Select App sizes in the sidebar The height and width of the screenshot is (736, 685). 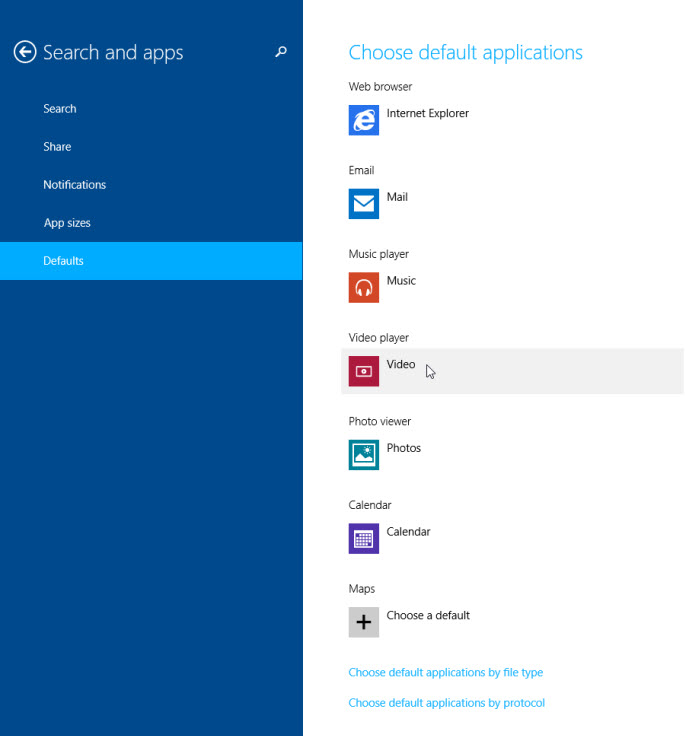67,223
